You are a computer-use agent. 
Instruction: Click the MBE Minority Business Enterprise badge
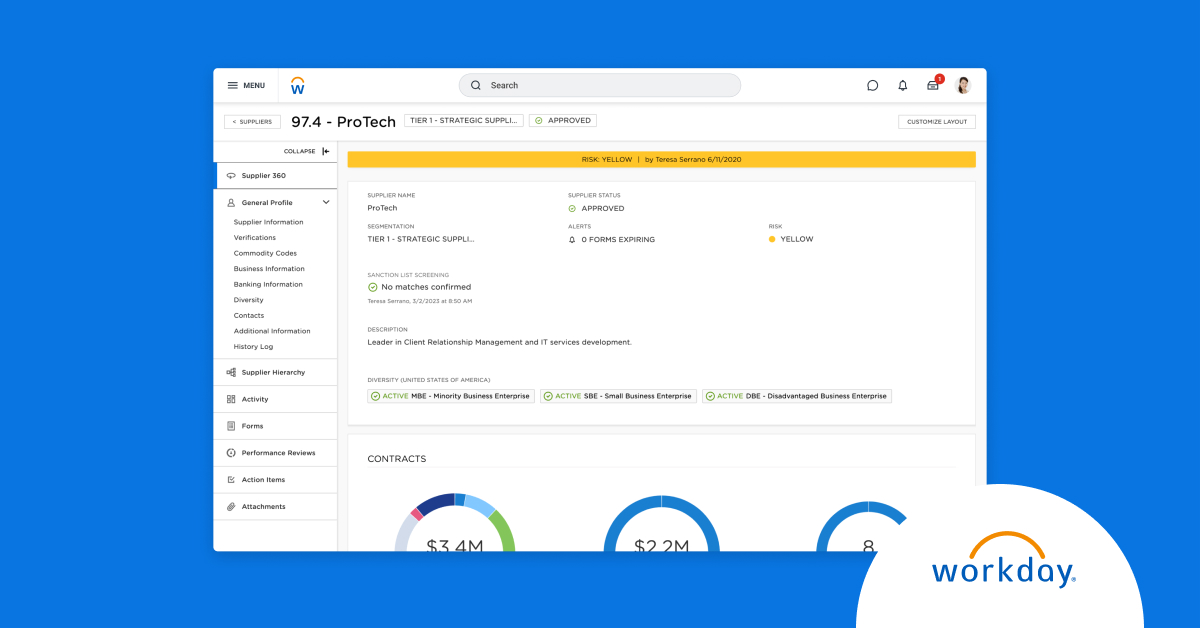[x=450, y=396]
